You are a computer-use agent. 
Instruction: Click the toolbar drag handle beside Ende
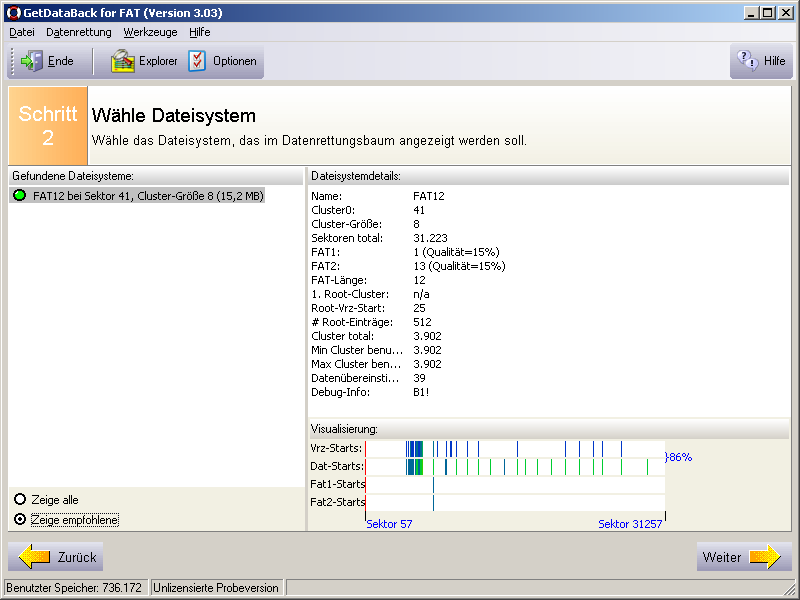(x=13, y=61)
